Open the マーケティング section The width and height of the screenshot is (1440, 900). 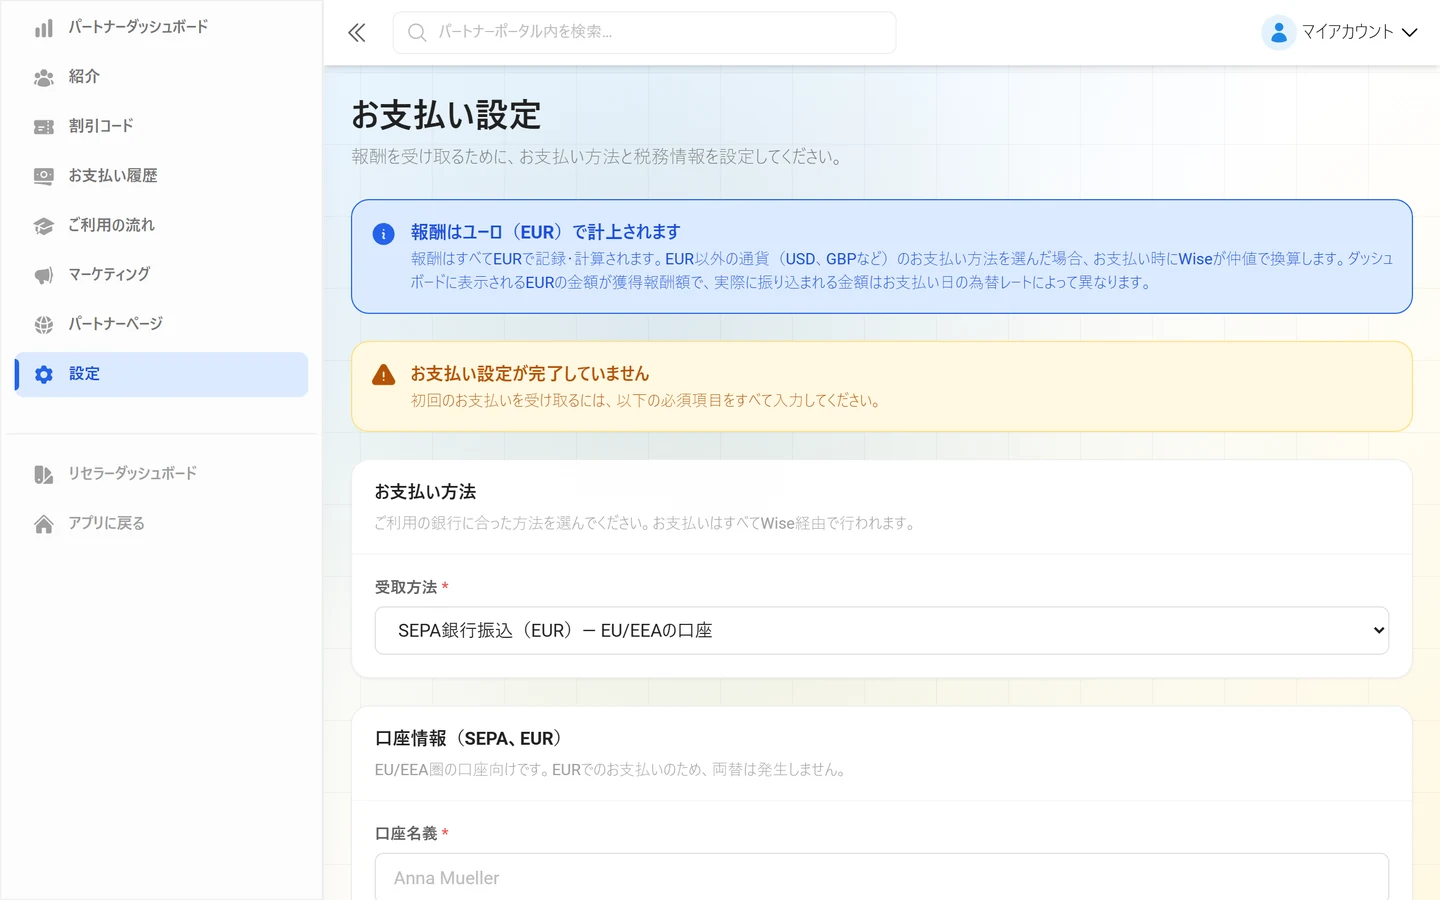point(161,274)
